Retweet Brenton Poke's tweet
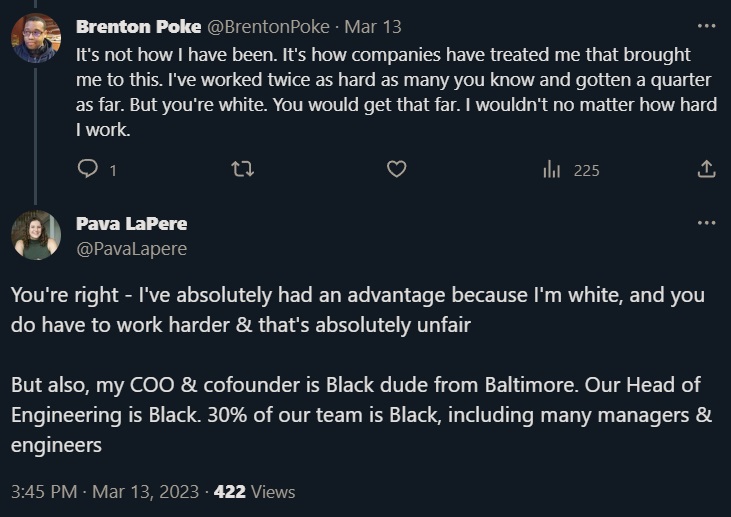 (x=242, y=169)
